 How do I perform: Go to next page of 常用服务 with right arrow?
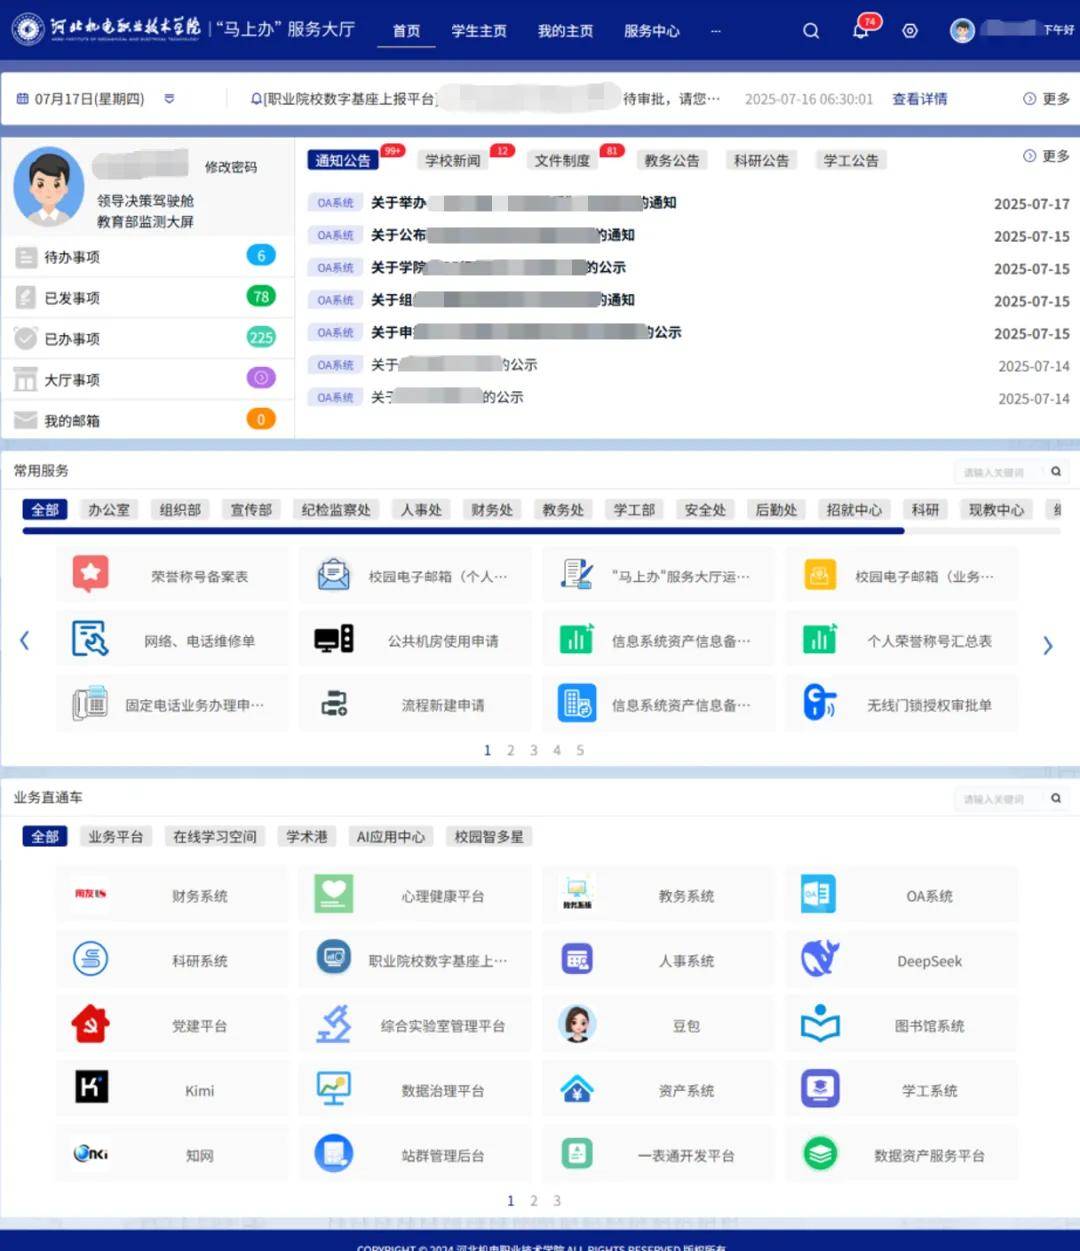tap(1047, 646)
